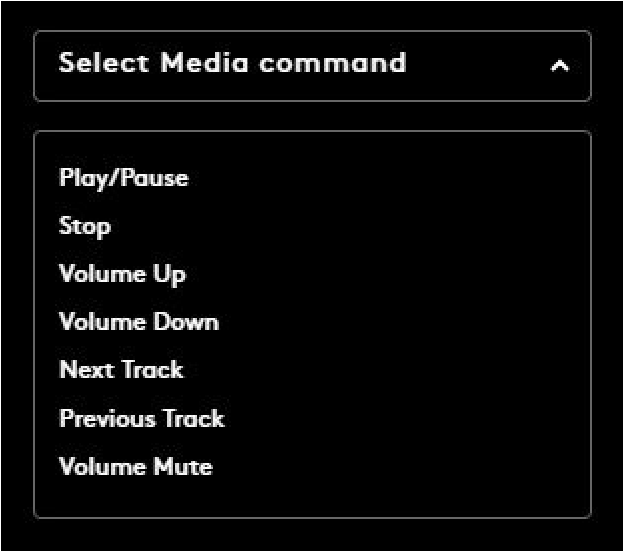Click the 'Select Media command' label text
Viewport: 623px width, 551px height.
tap(232, 63)
